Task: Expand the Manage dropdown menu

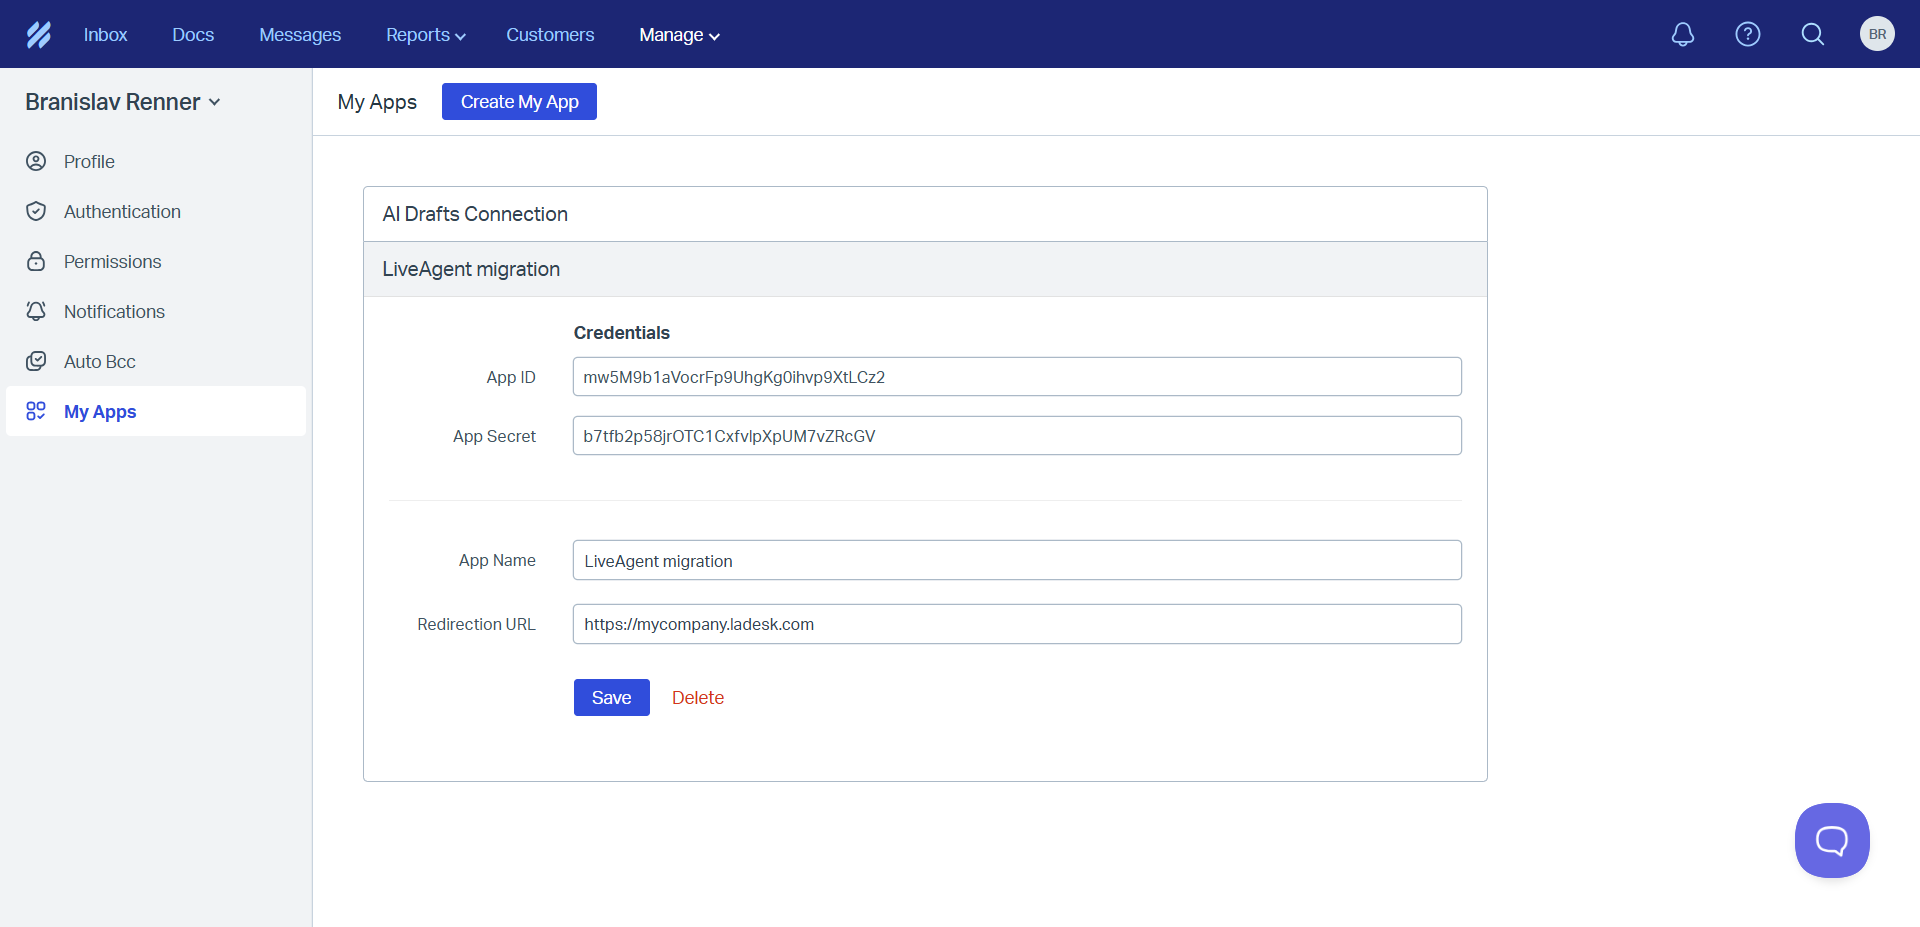Action: coord(679,35)
